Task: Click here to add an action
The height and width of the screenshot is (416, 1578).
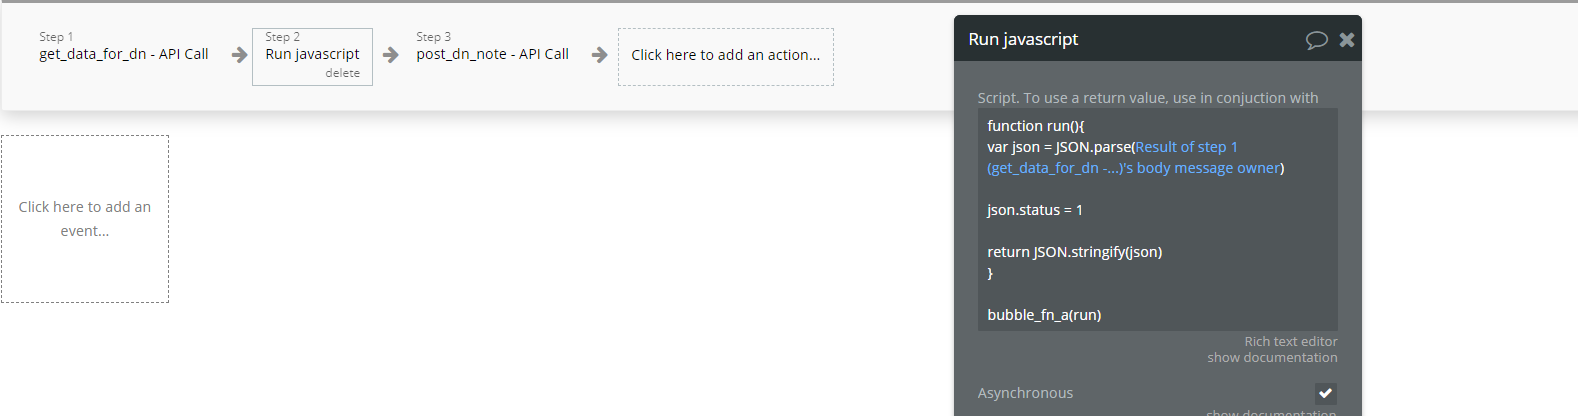Action: tap(725, 56)
